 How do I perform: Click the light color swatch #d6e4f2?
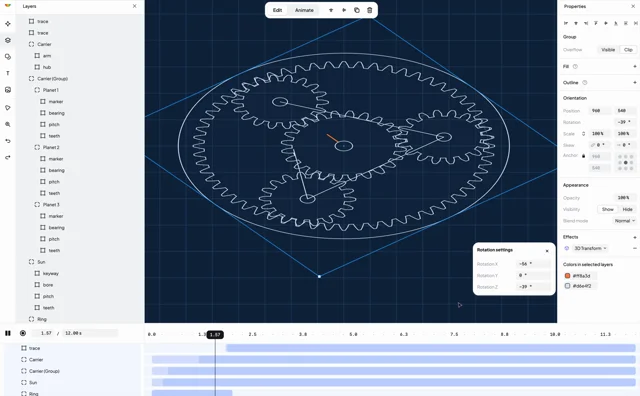pos(567,286)
